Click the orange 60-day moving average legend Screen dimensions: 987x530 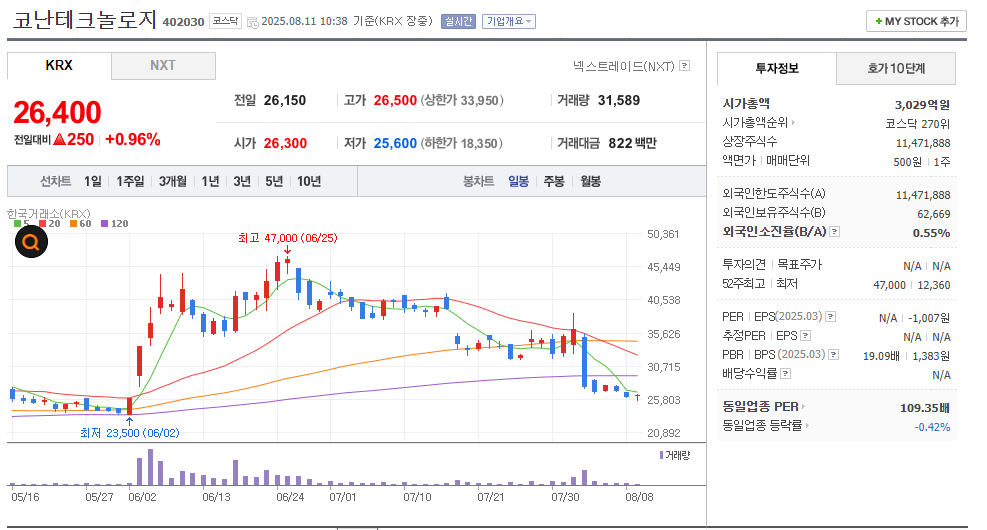point(81,223)
